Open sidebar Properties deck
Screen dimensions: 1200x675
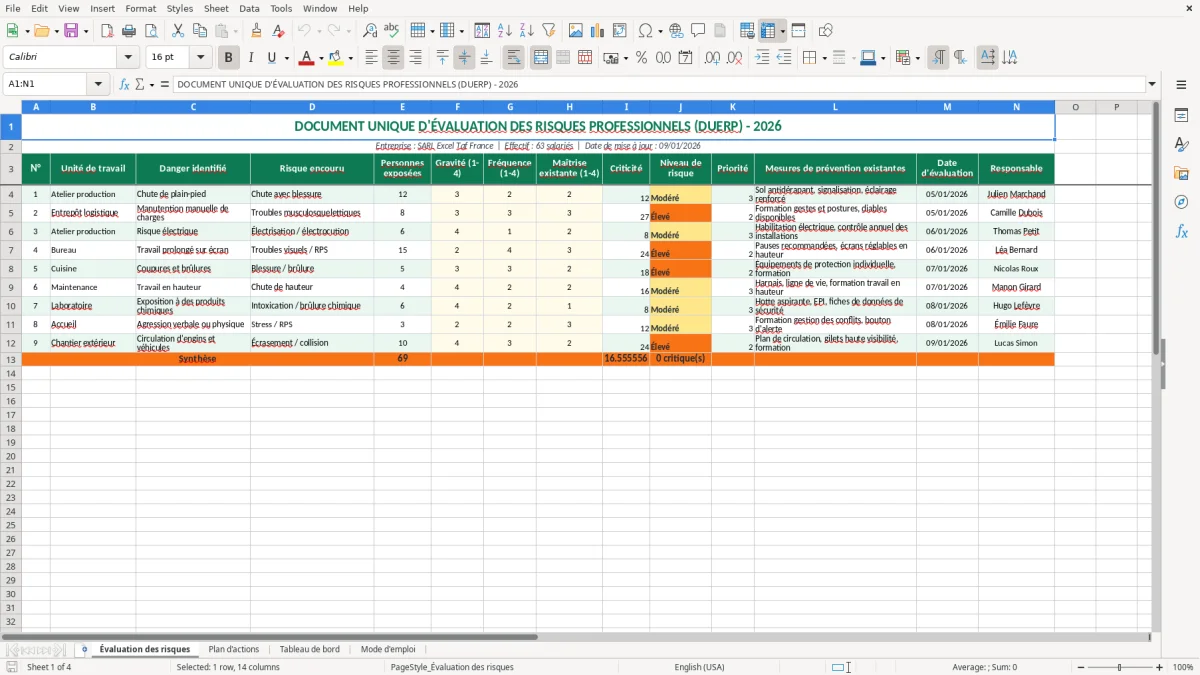[1181, 115]
